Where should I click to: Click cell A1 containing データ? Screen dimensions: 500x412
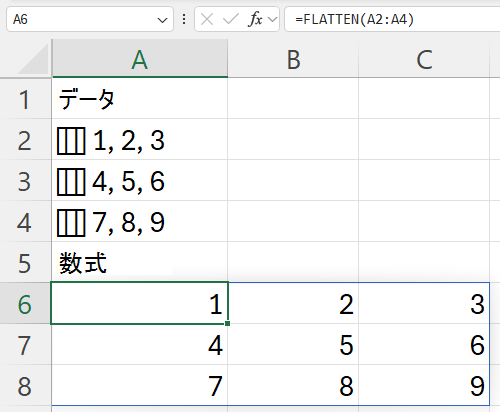[140, 99]
